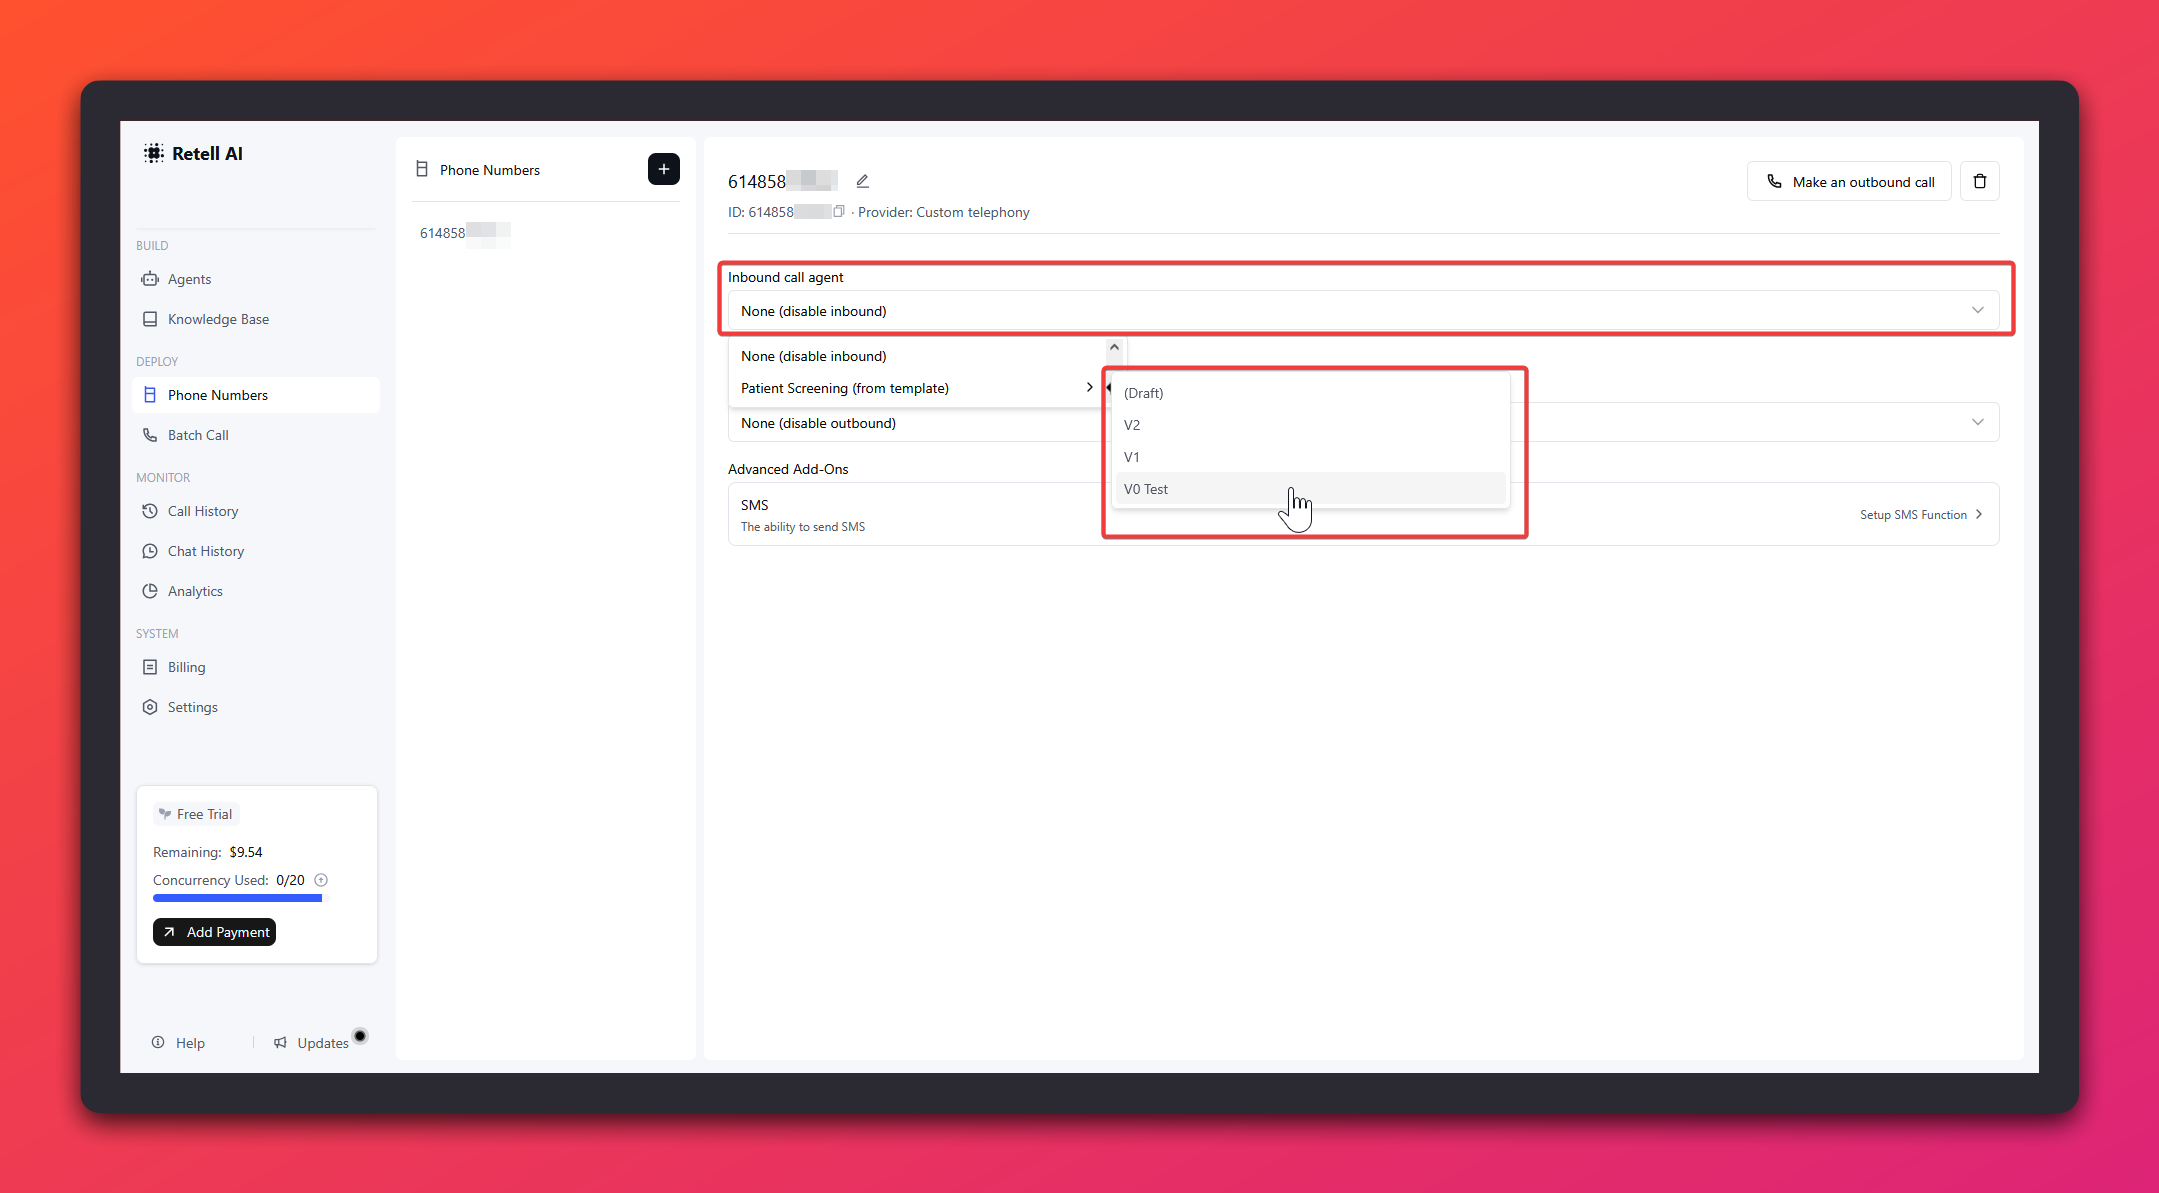Click the Add Payment button
The width and height of the screenshot is (2159, 1193).
click(x=214, y=932)
